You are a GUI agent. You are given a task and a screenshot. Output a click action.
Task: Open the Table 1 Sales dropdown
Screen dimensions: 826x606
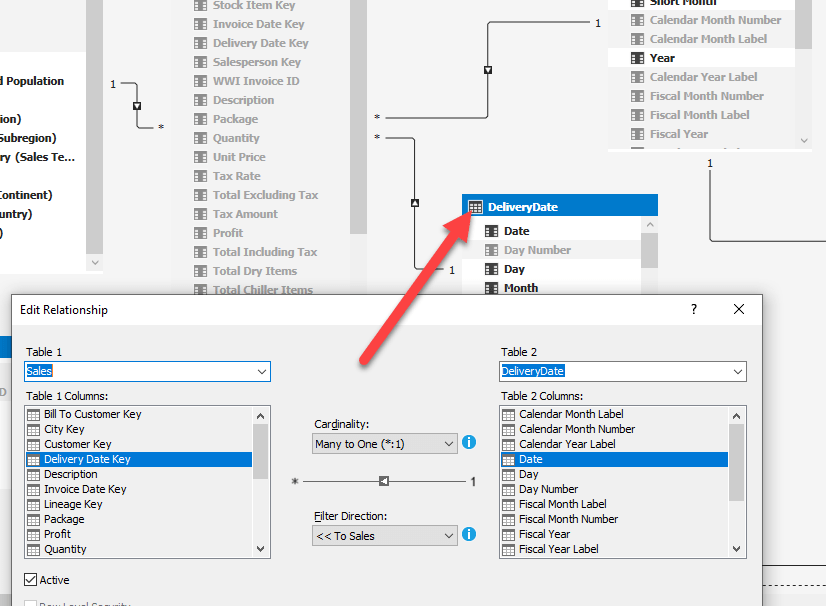point(148,372)
